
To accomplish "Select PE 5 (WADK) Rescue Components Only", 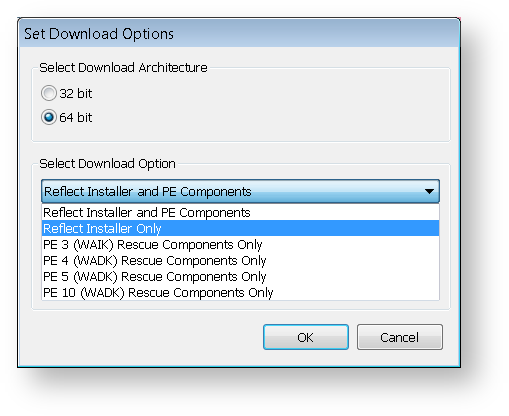I will 240,276.
